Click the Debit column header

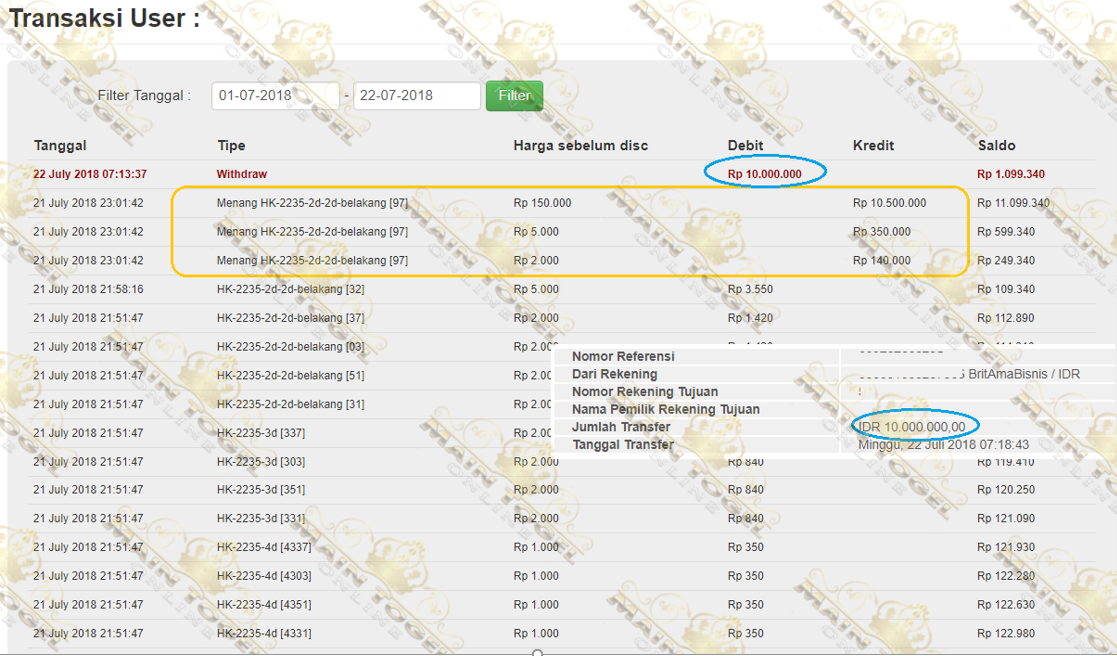point(745,146)
